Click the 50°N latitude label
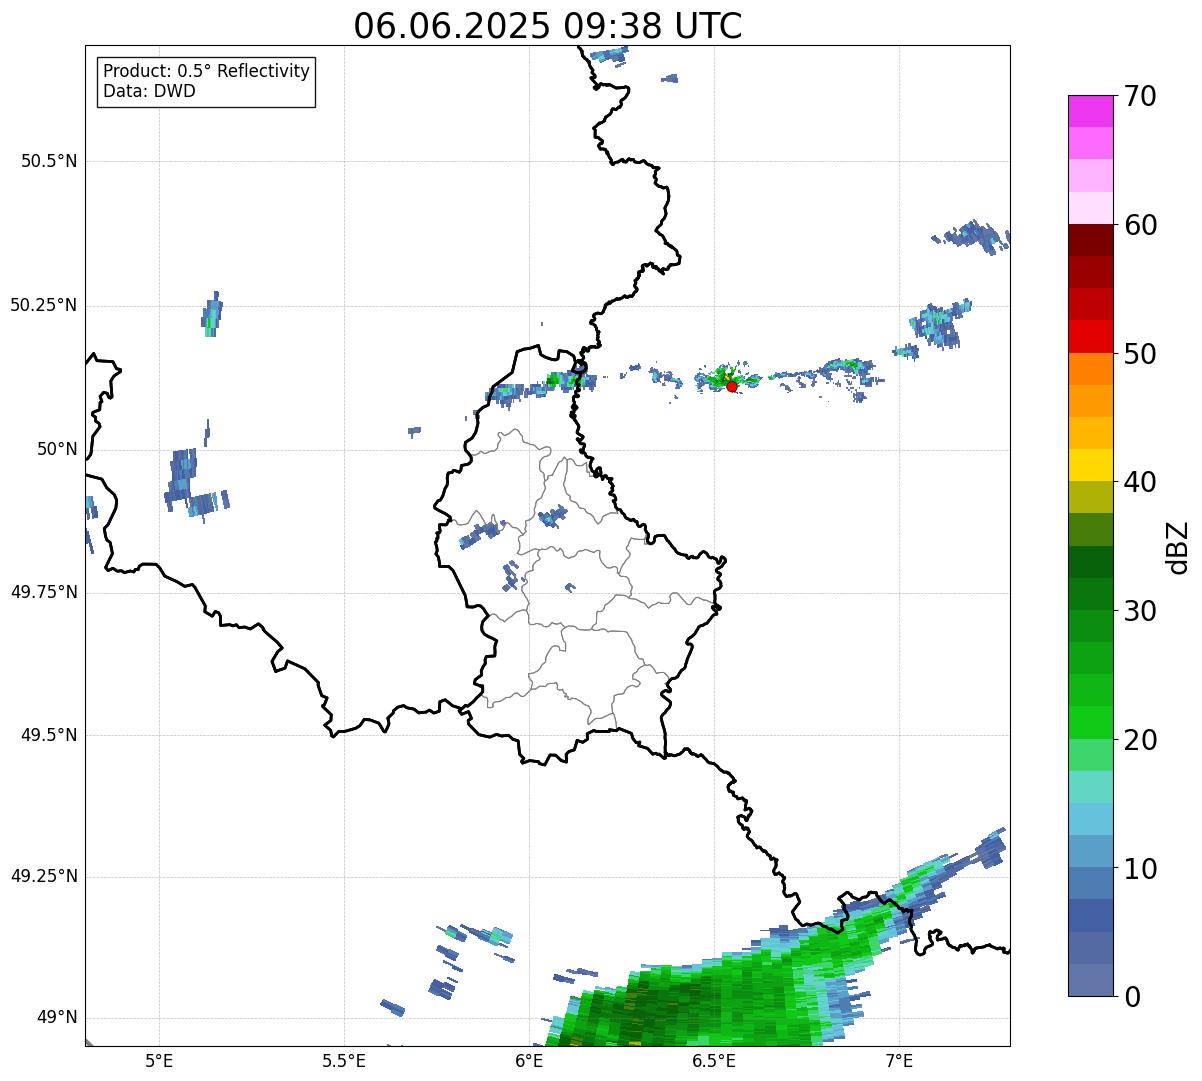The height and width of the screenshot is (1081, 1202). click(x=57, y=449)
